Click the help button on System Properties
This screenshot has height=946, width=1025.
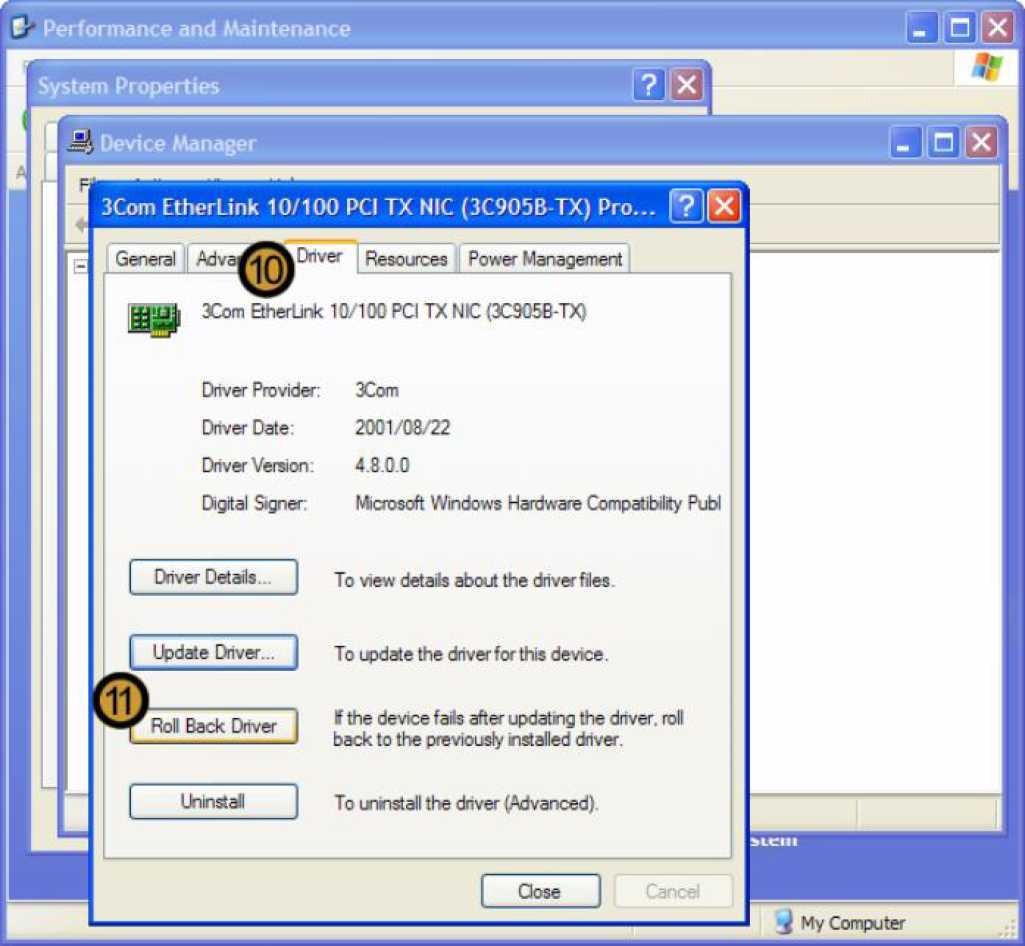pos(648,85)
